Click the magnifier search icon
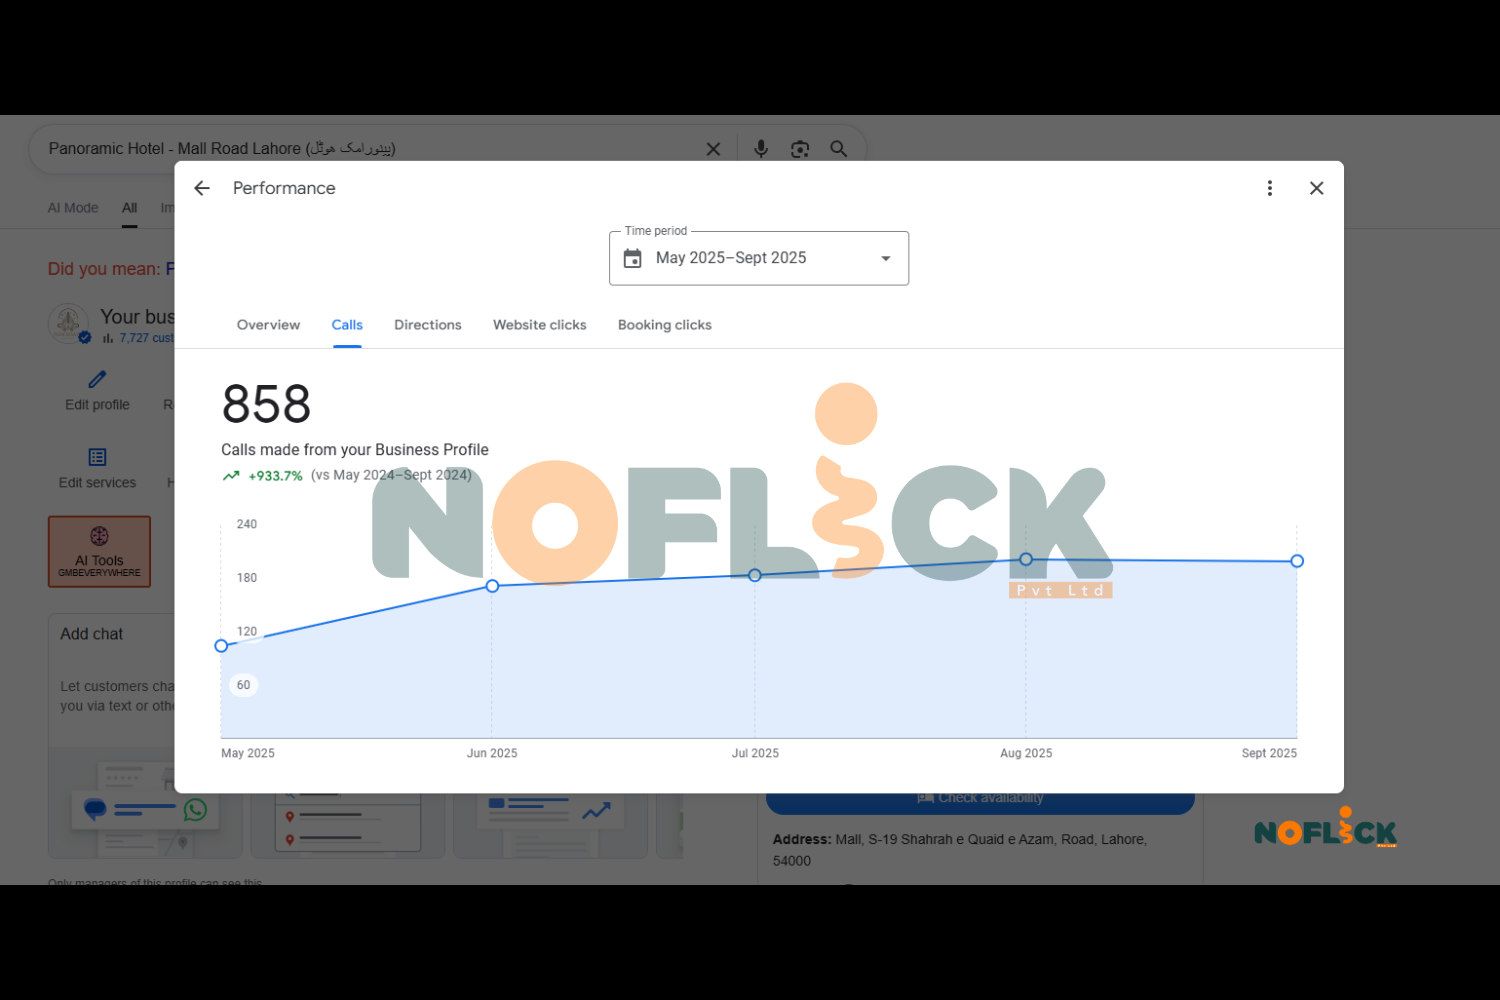The image size is (1500, 1000). click(x=839, y=149)
